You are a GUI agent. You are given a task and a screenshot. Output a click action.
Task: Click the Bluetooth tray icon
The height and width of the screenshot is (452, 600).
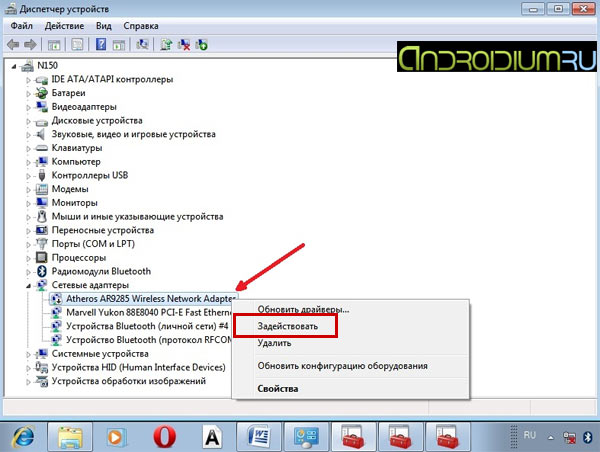(x=588, y=437)
